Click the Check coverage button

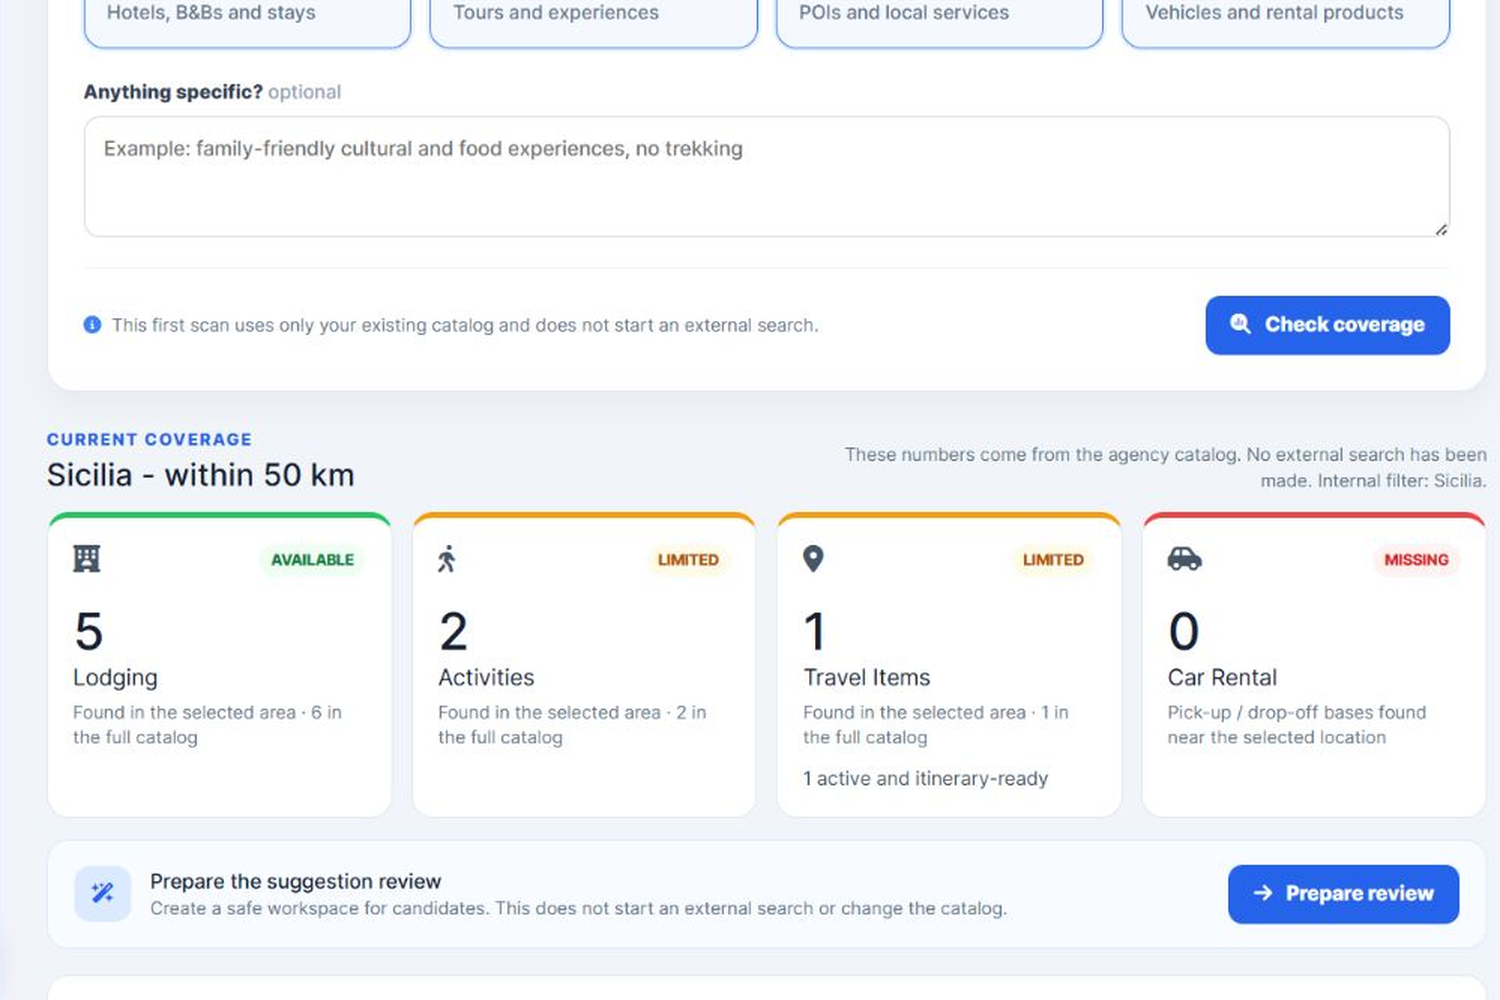click(x=1327, y=325)
